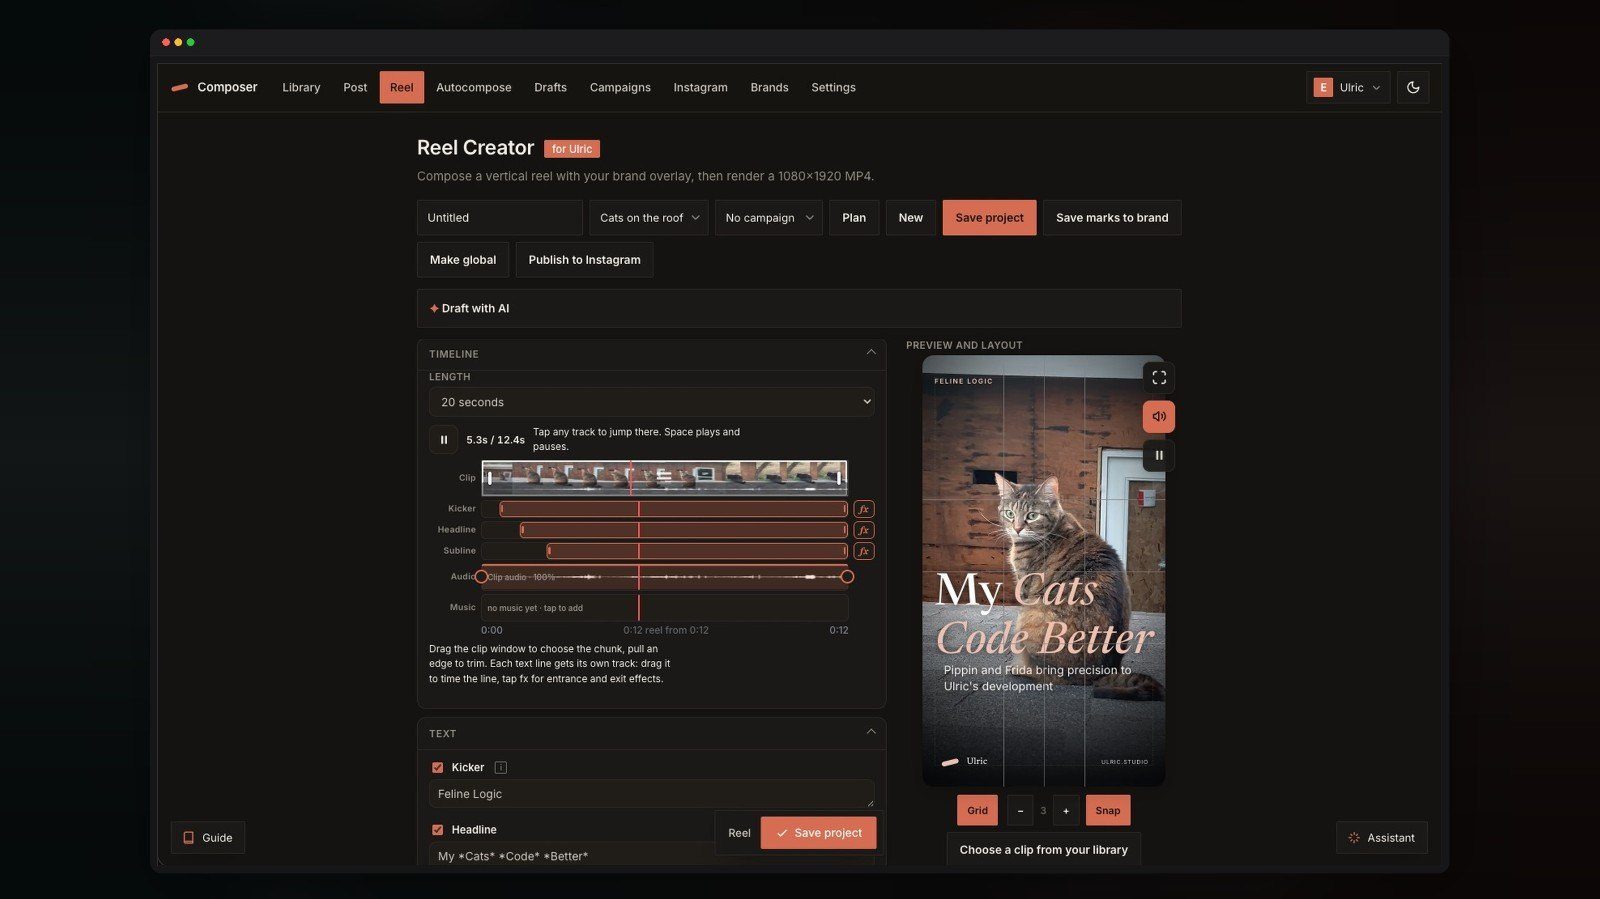This screenshot has height=899, width=1600.
Task: Click the Untitled project name field
Action: [x=500, y=218]
